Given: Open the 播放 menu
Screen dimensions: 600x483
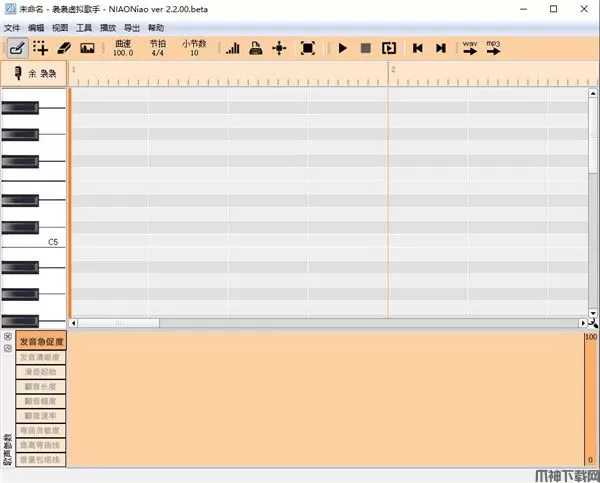Looking at the screenshot, I should coord(108,28).
